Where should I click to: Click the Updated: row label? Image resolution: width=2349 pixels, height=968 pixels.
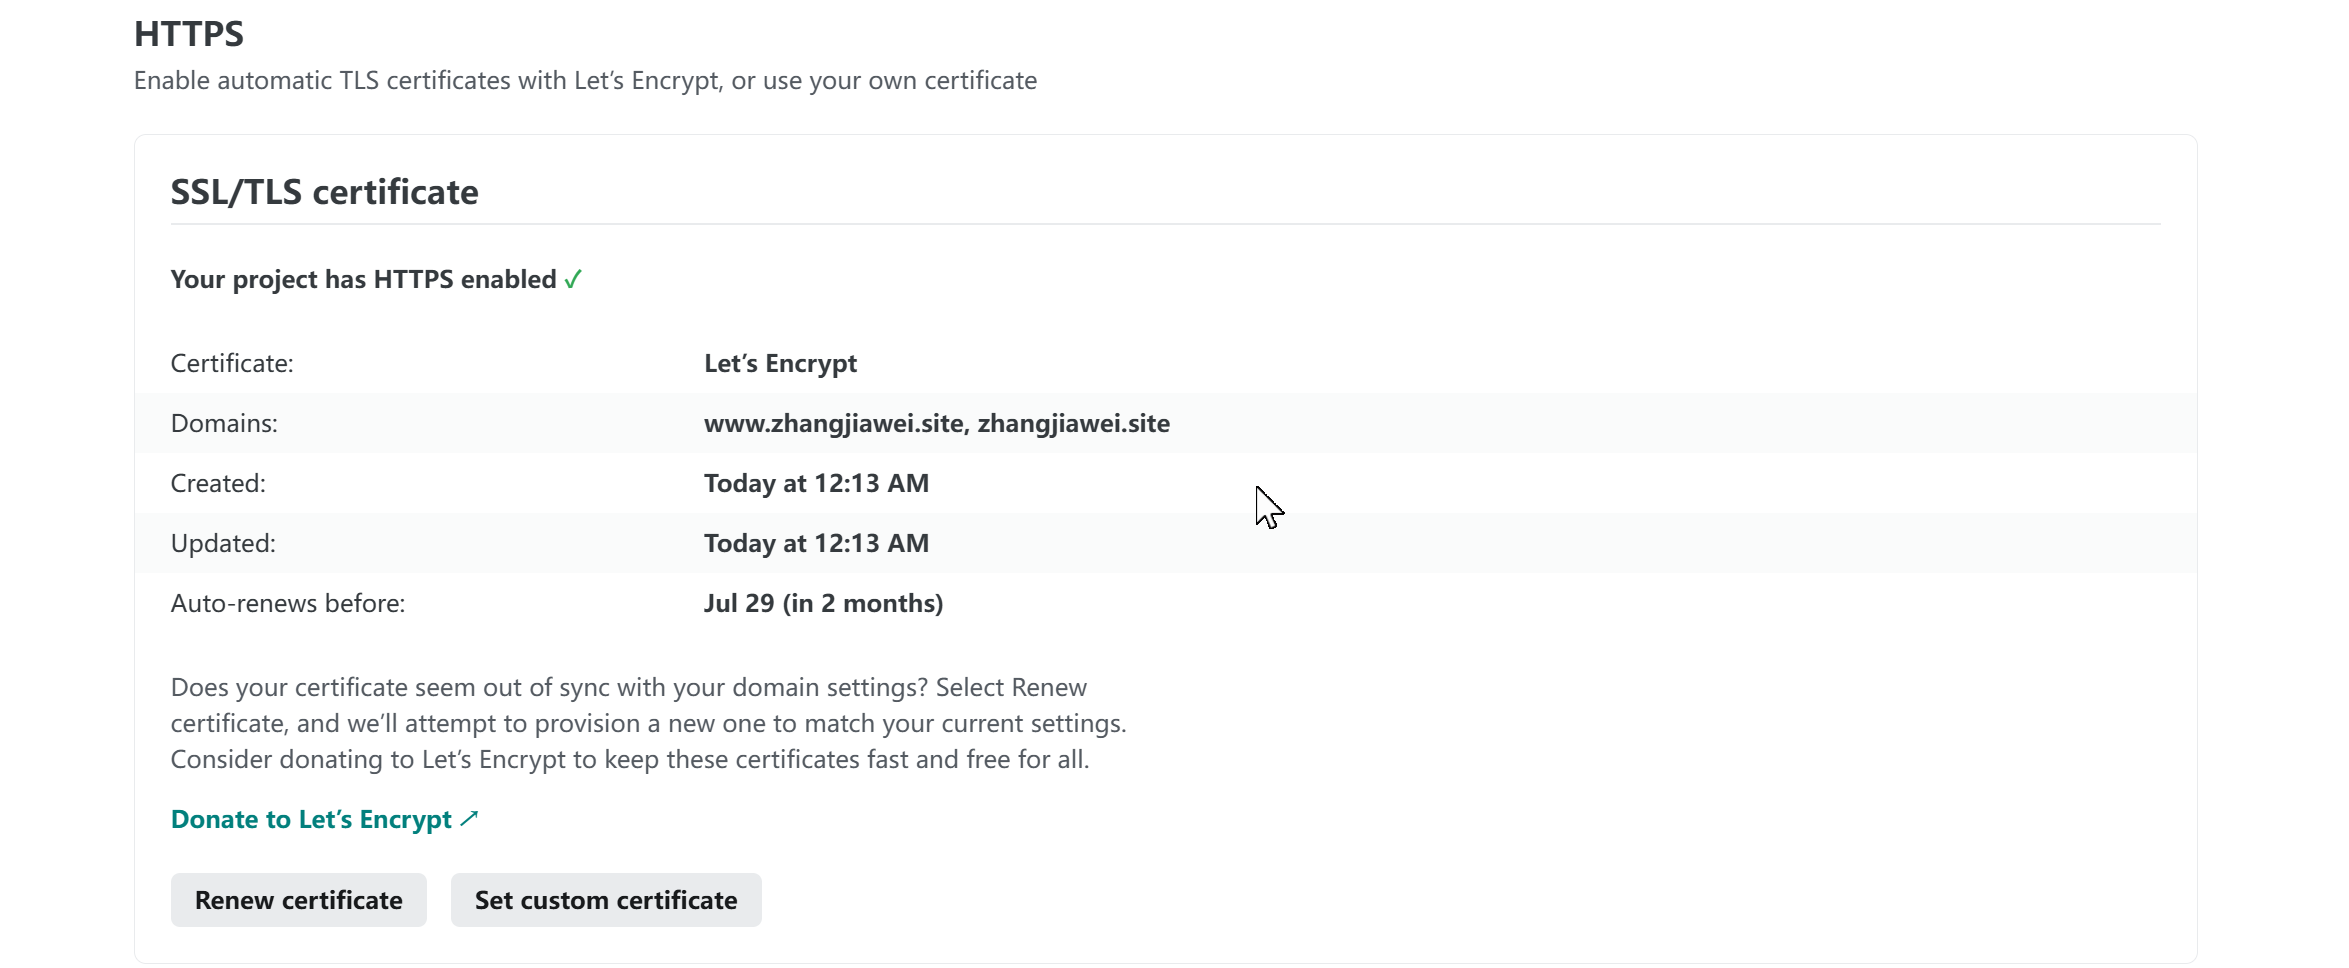point(223,544)
